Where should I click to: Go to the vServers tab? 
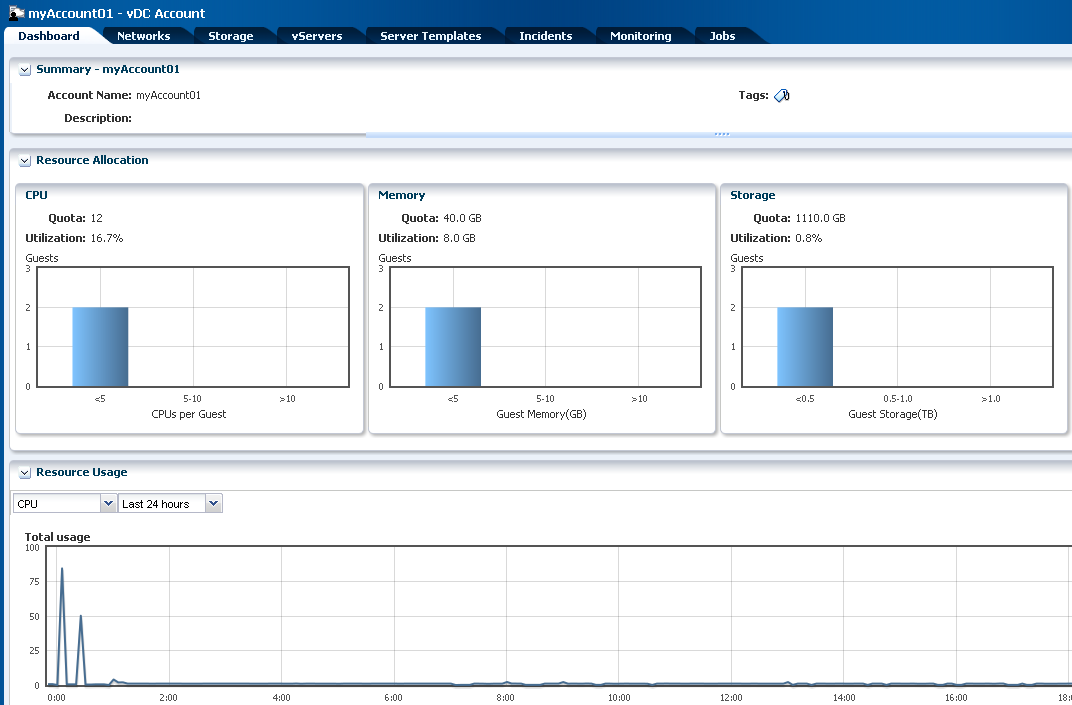(317, 36)
